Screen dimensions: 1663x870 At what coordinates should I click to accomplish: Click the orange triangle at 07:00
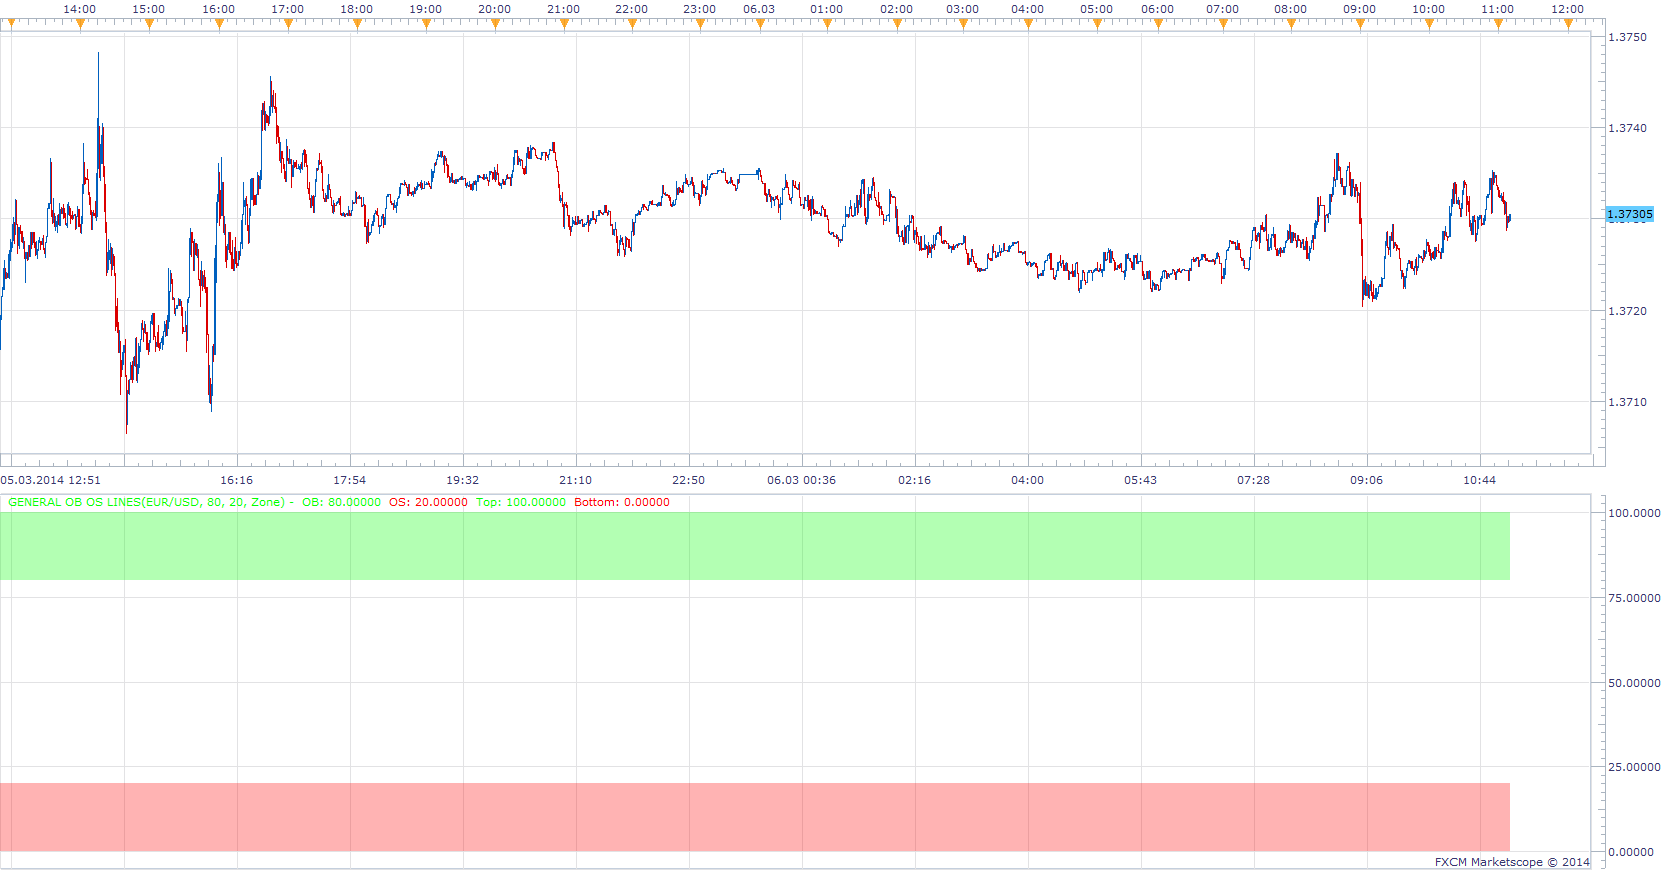tap(1223, 25)
